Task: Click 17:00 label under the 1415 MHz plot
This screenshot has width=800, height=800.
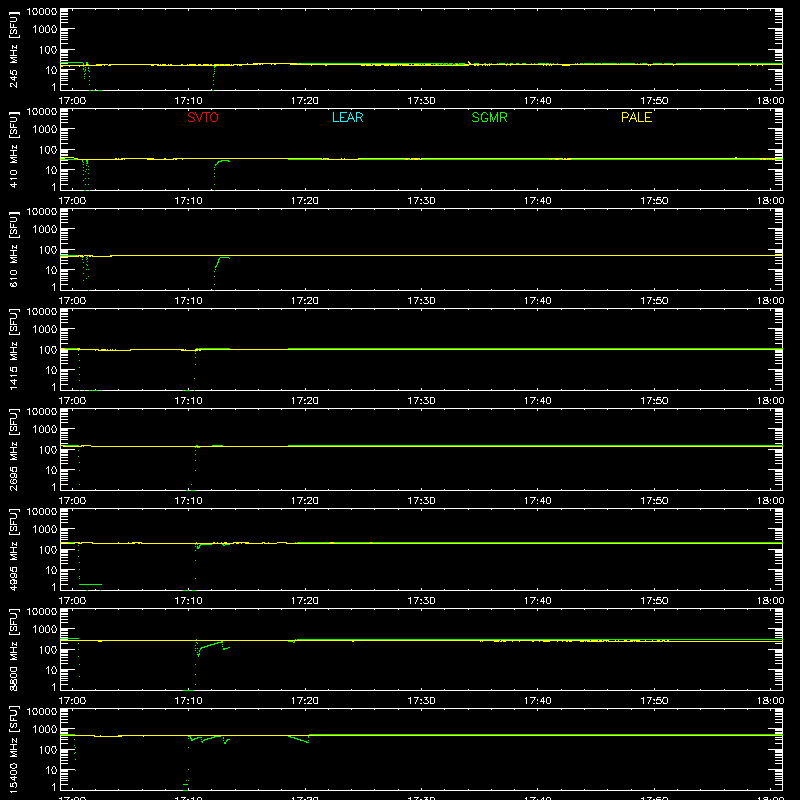Action: click(x=72, y=401)
